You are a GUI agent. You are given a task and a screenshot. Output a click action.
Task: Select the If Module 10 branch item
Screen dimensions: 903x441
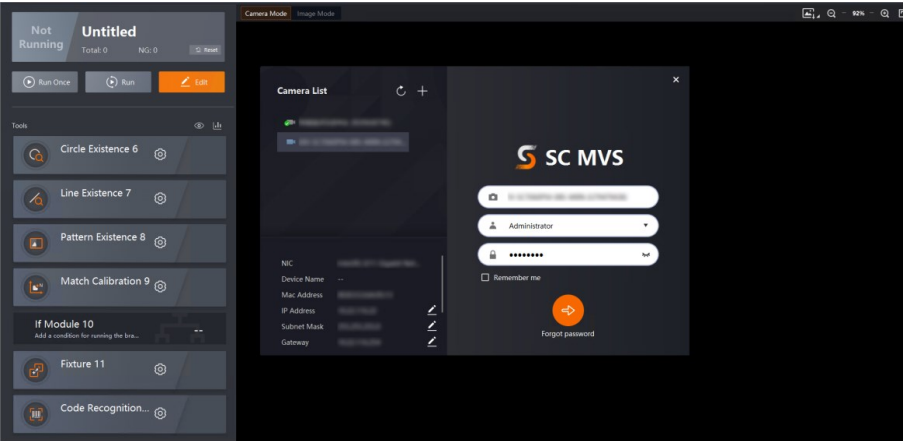point(119,329)
